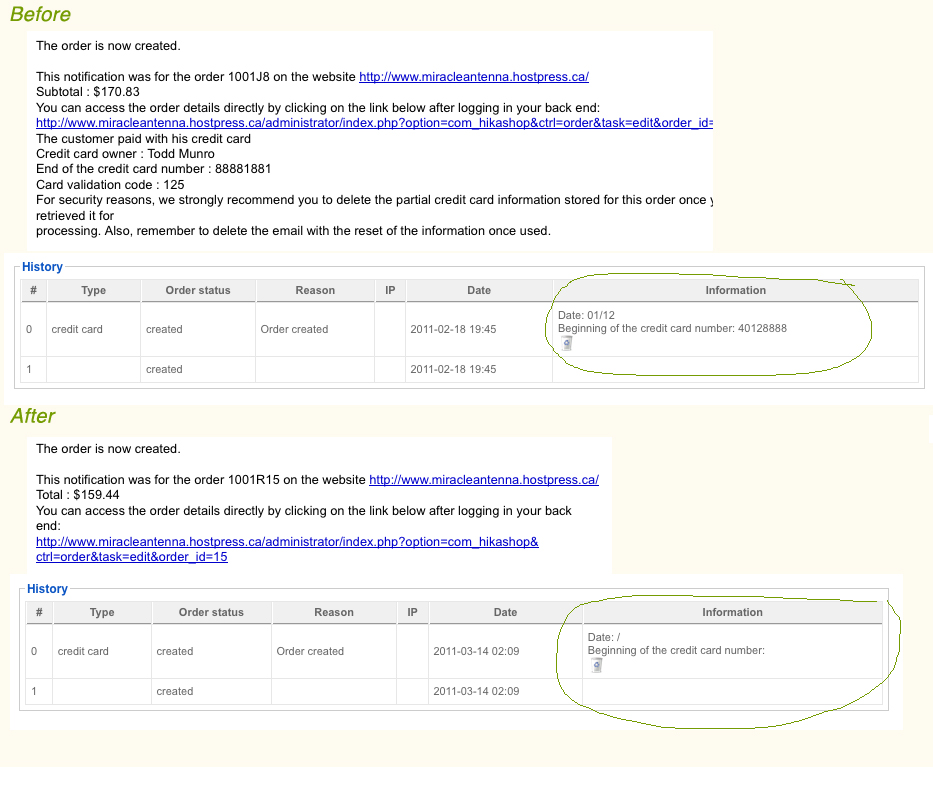Click 'Total : $159.44' line
This screenshot has height=800, width=933.
click(x=77, y=495)
